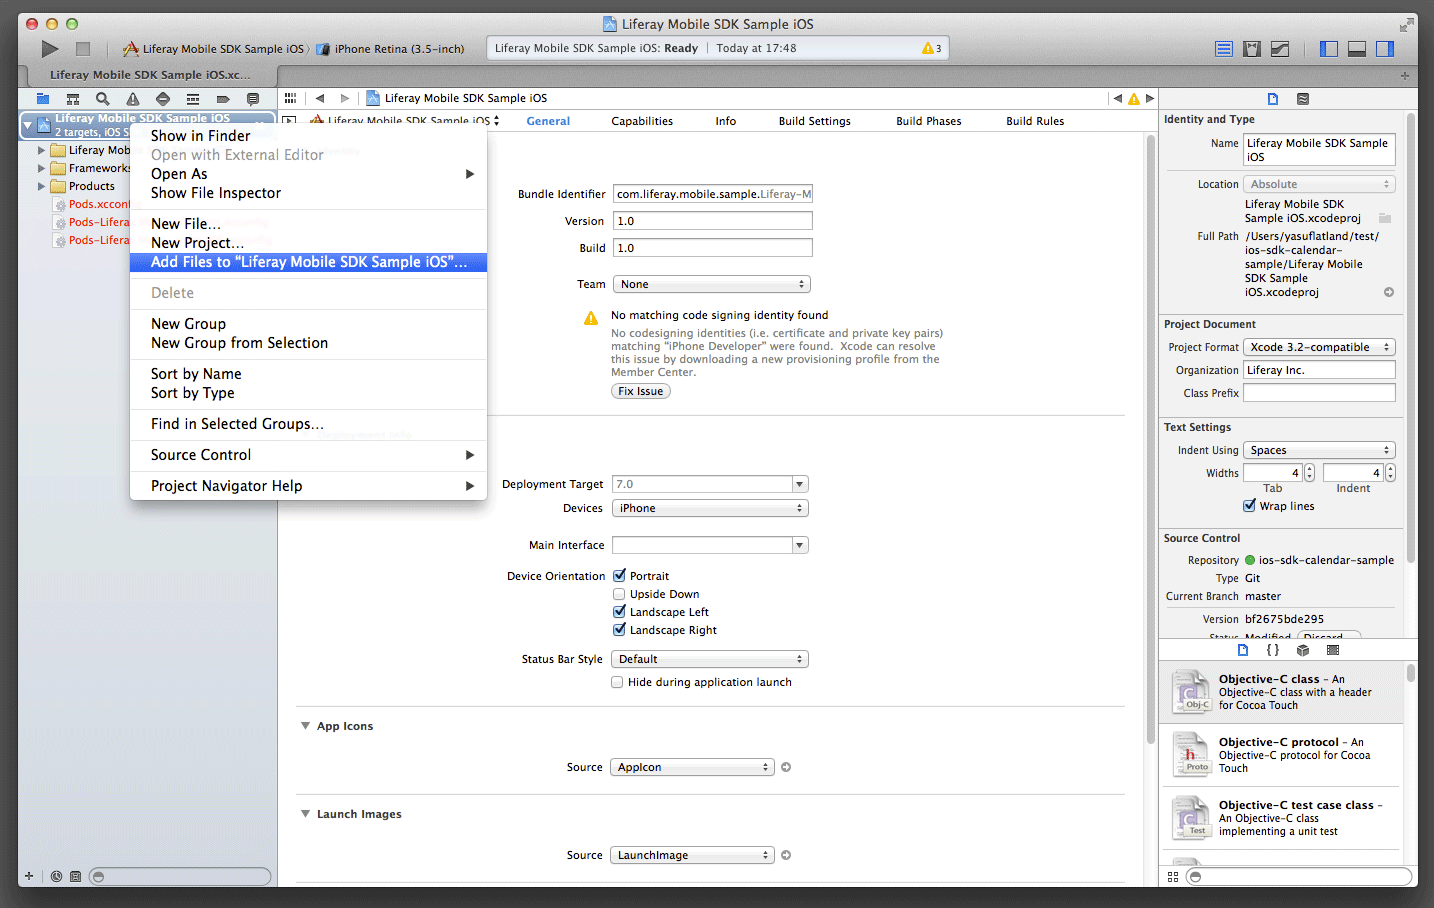The width and height of the screenshot is (1434, 908).
Task: Jump to previous issue arrow
Action: click(1117, 98)
